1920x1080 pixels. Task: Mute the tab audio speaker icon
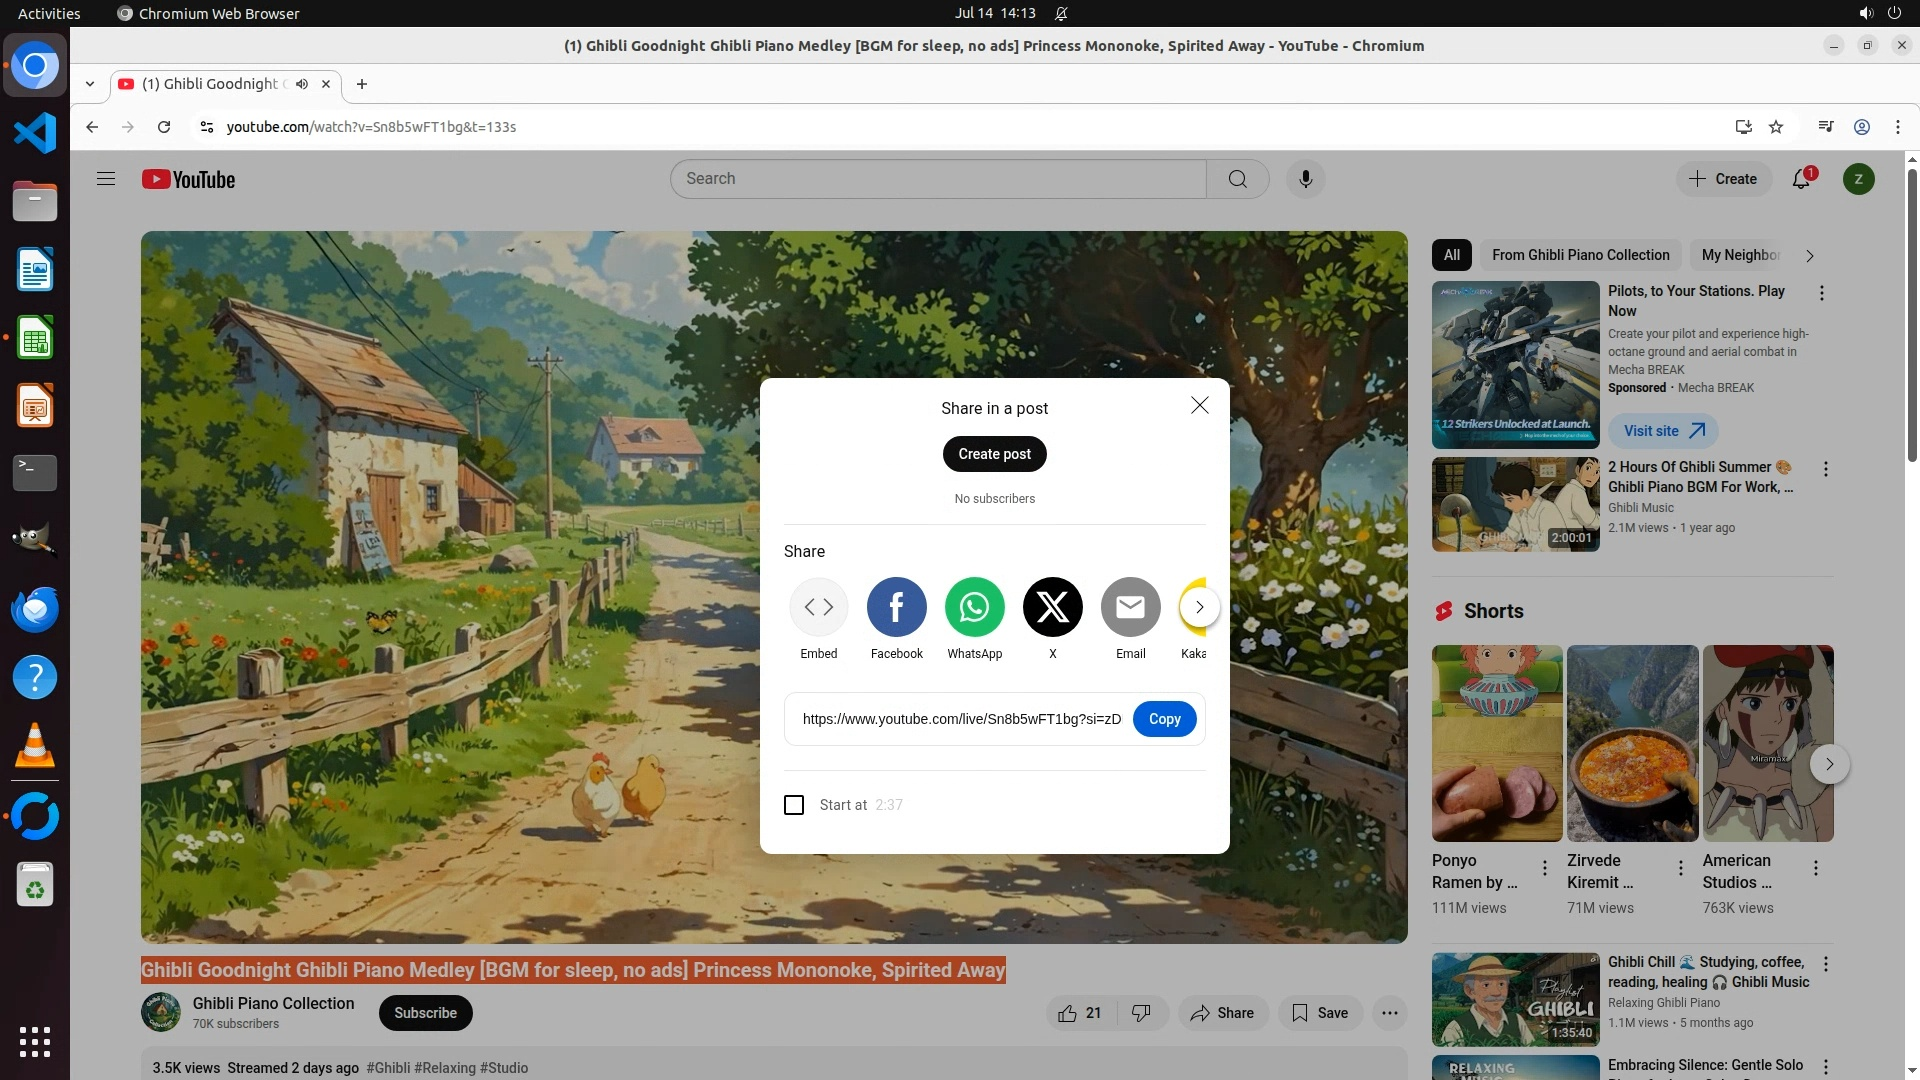click(302, 84)
